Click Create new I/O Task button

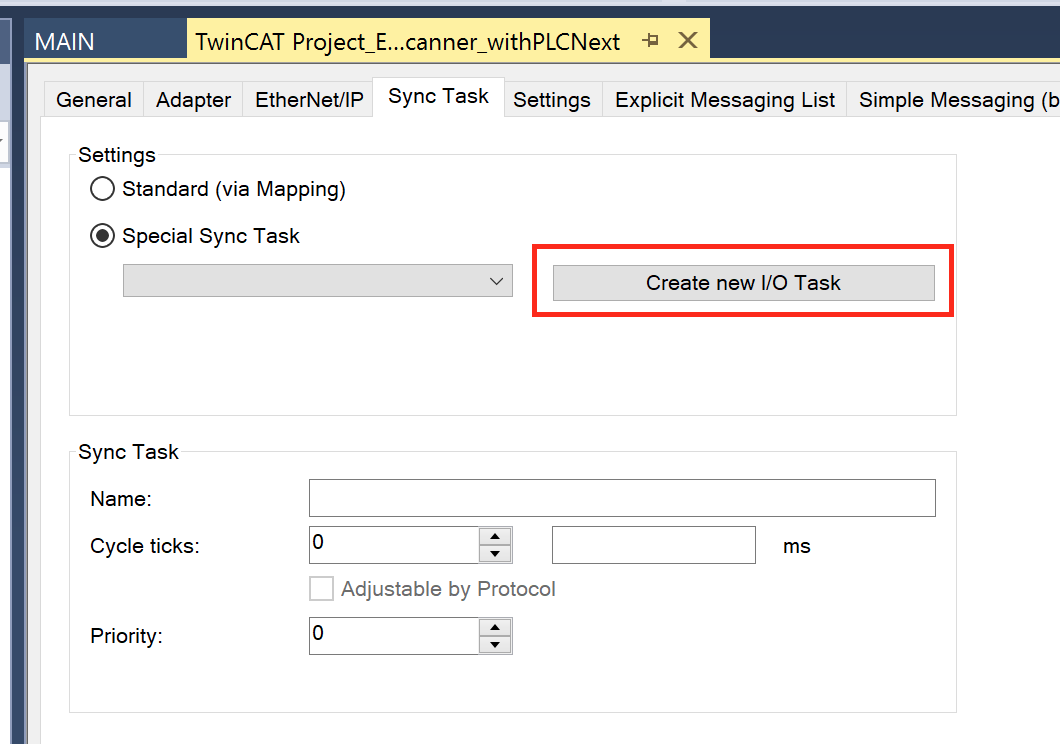pyautogui.click(x=744, y=282)
